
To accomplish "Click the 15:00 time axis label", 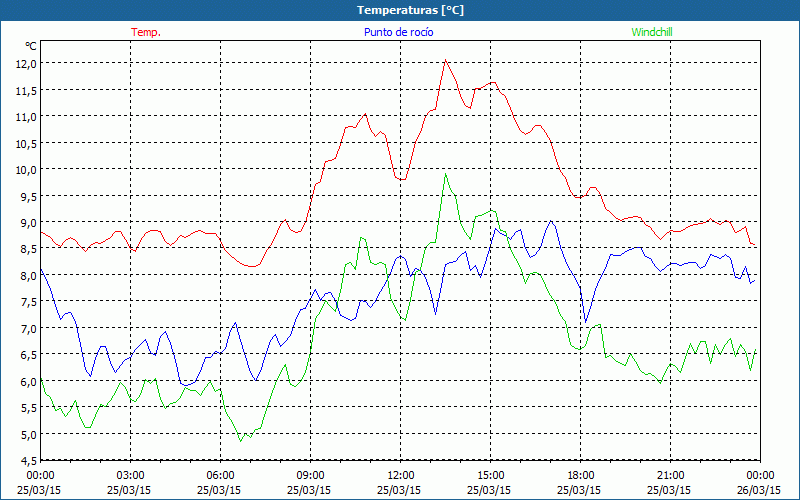I will pyautogui.click(x=490, y=476).
